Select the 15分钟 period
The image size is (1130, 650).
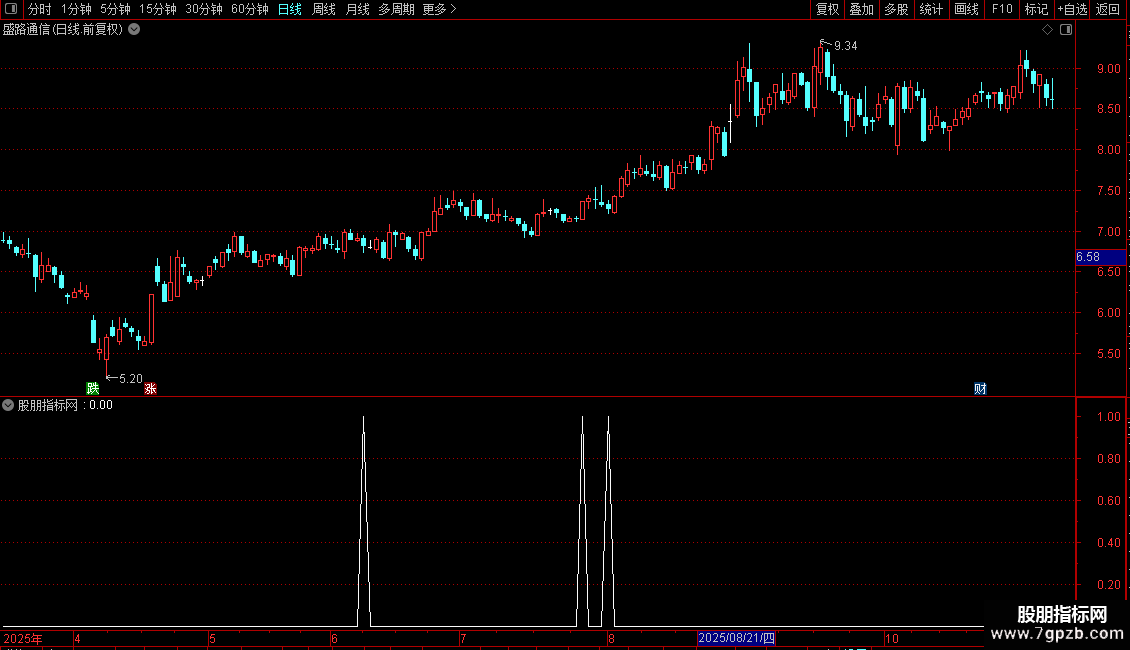(158, 9)
